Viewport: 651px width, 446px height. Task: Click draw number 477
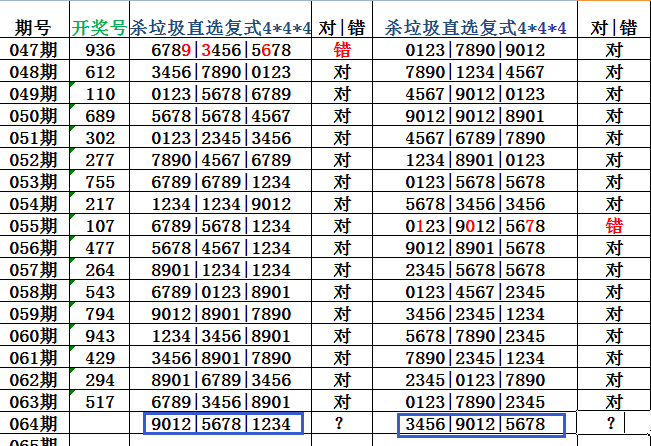coord(100,248)
